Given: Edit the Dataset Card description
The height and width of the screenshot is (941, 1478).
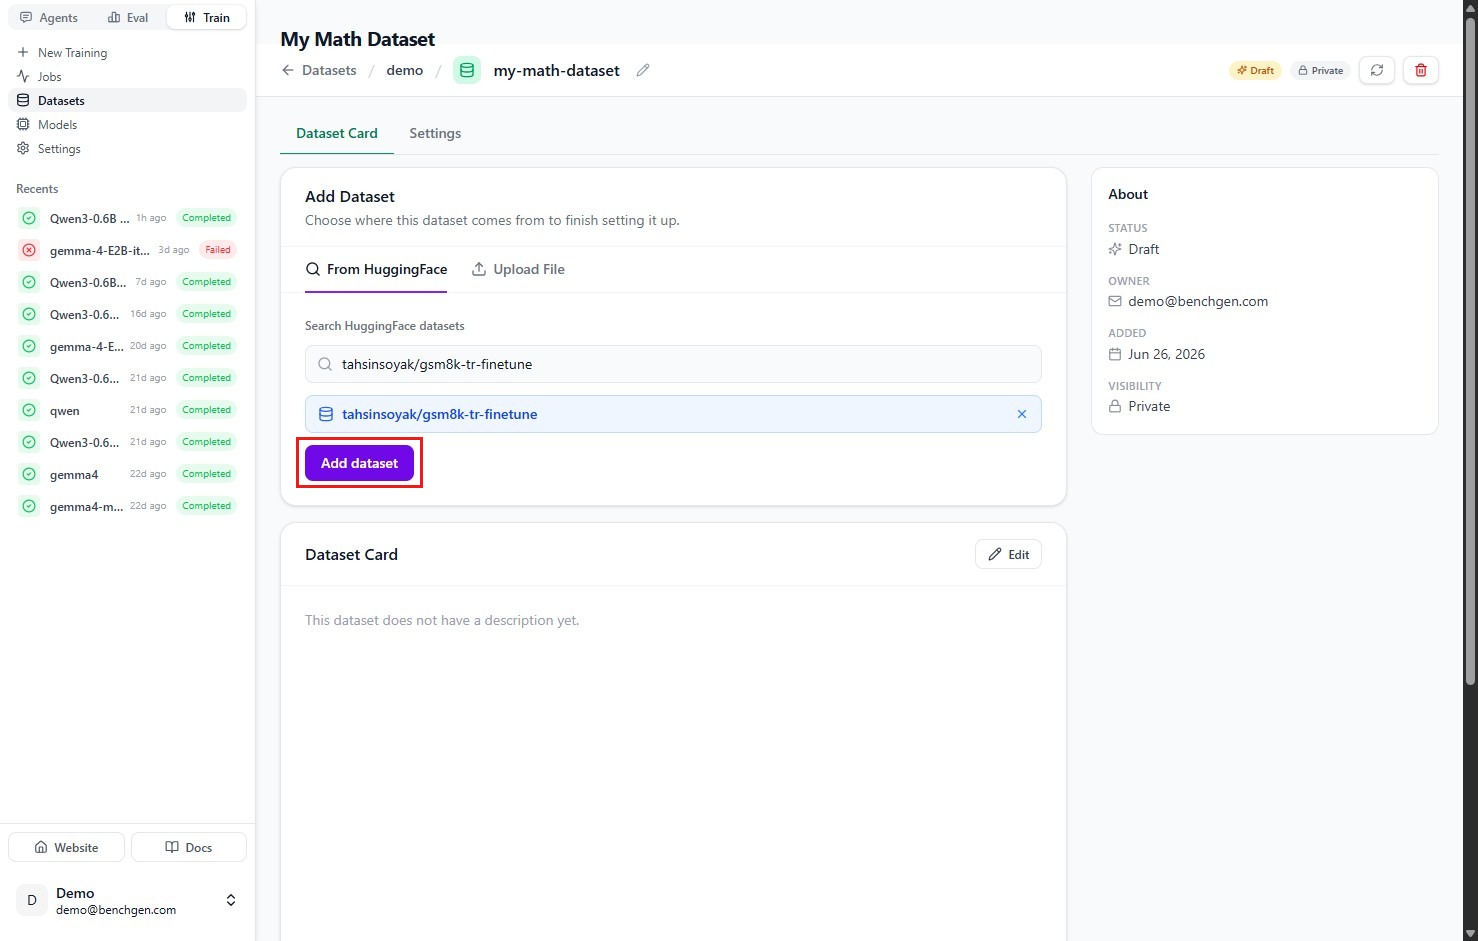Looking at the screenshot, I should [x=1008, y=554].
